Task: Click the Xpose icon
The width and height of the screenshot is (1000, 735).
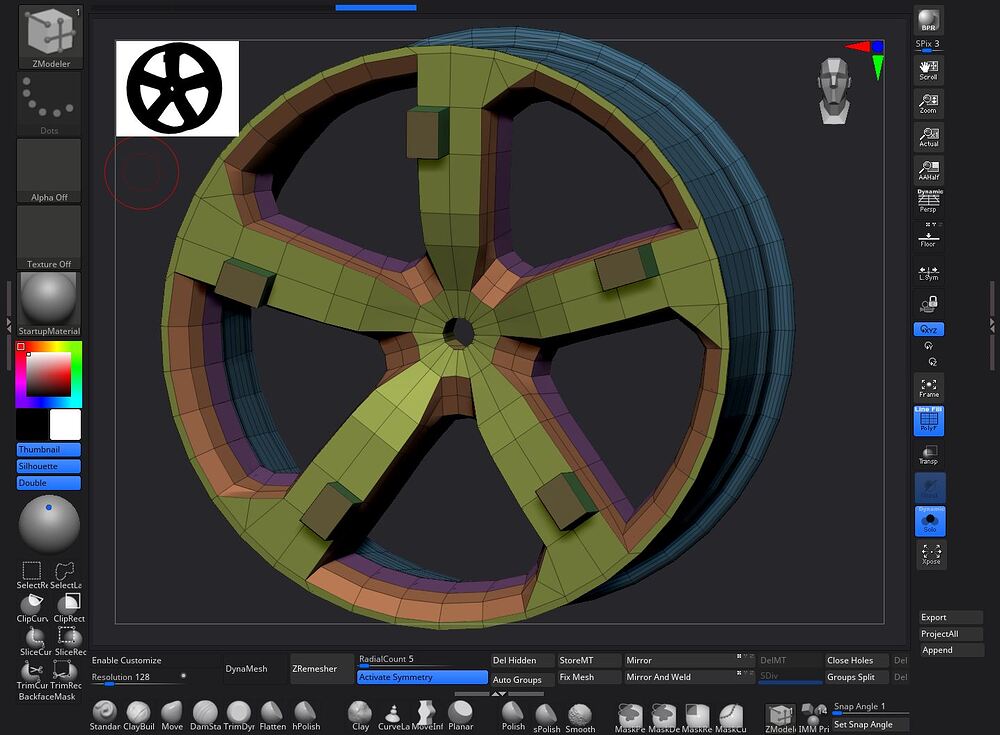Action: click(930, 554)
